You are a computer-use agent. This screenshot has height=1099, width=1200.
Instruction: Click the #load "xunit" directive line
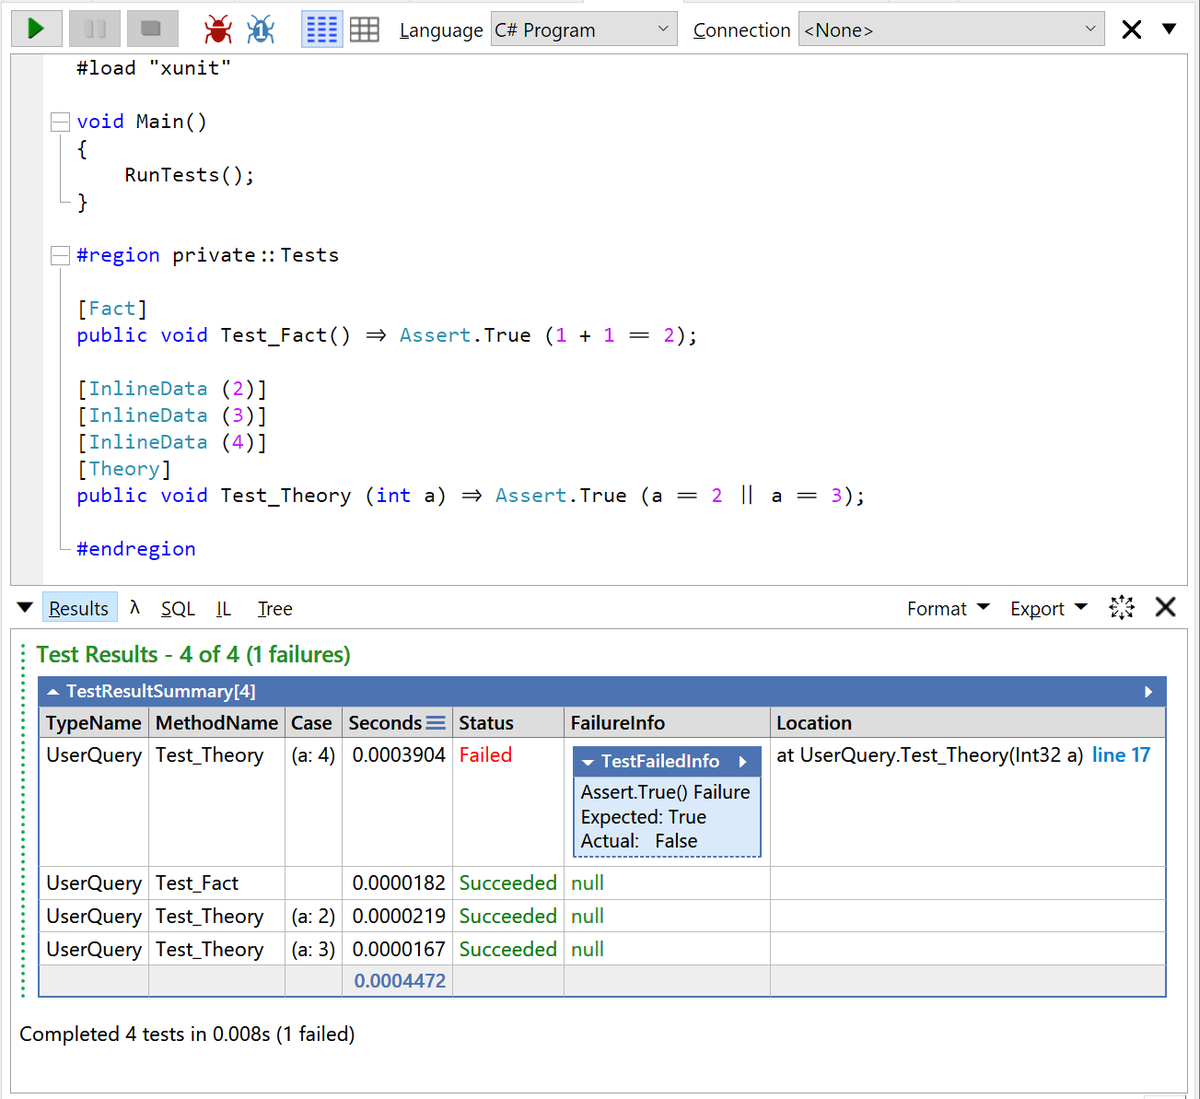coord(153,68)
